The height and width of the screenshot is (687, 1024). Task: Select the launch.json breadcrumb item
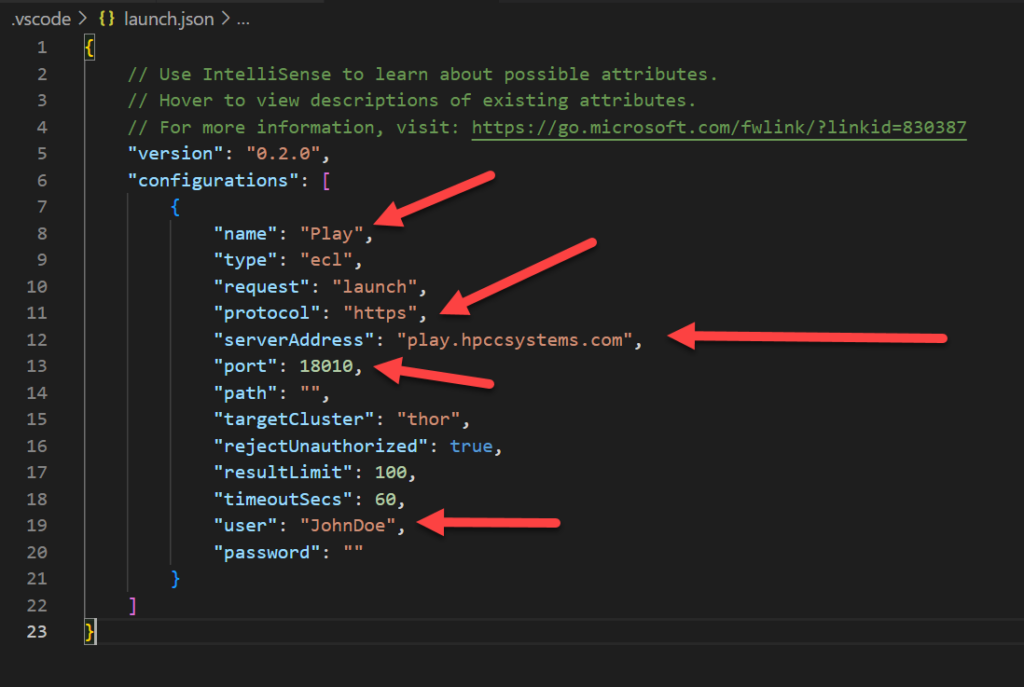tap(168, 19)
